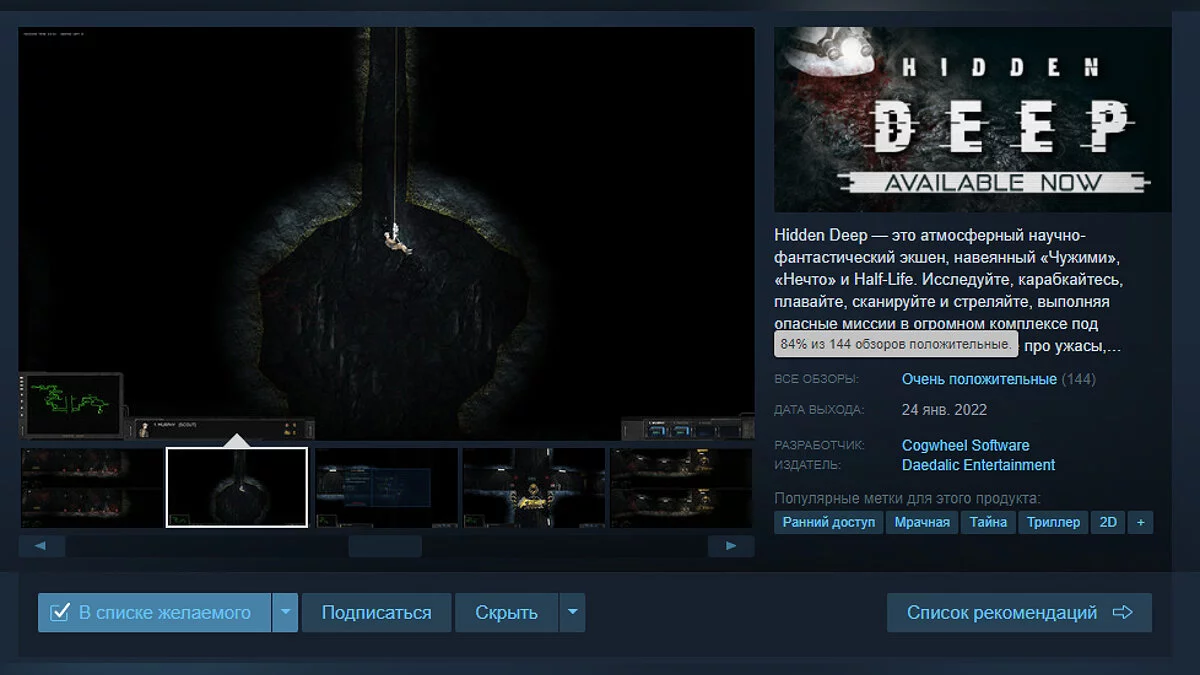Click the arrow icon on recommendations button
Screen dimensions: 1200x675
(1122, 613)
